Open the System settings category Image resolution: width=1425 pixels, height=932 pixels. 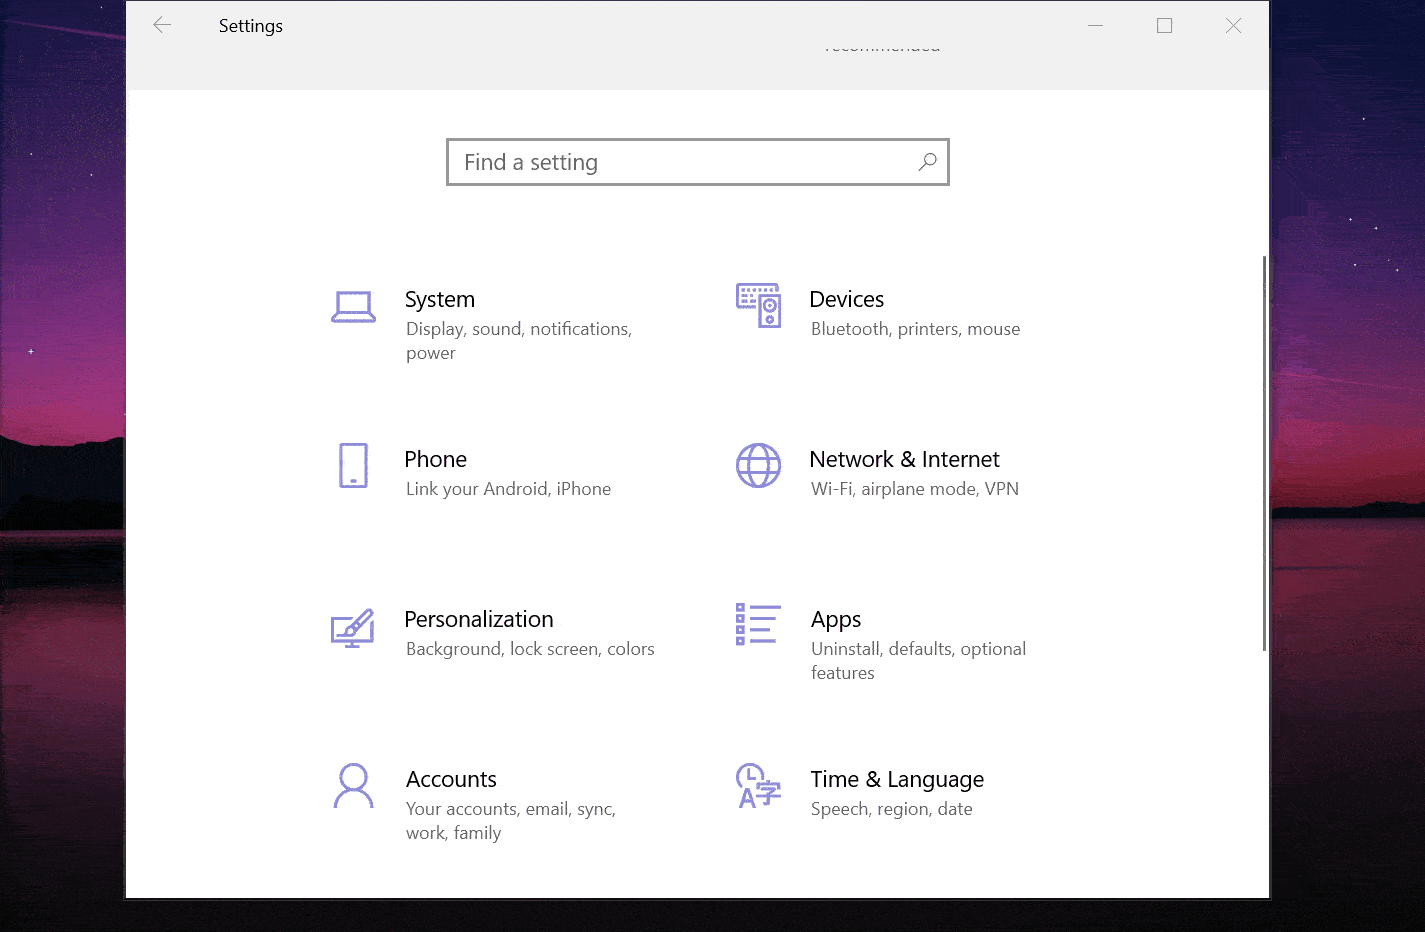pyautogui.click(x=440, y=299)
